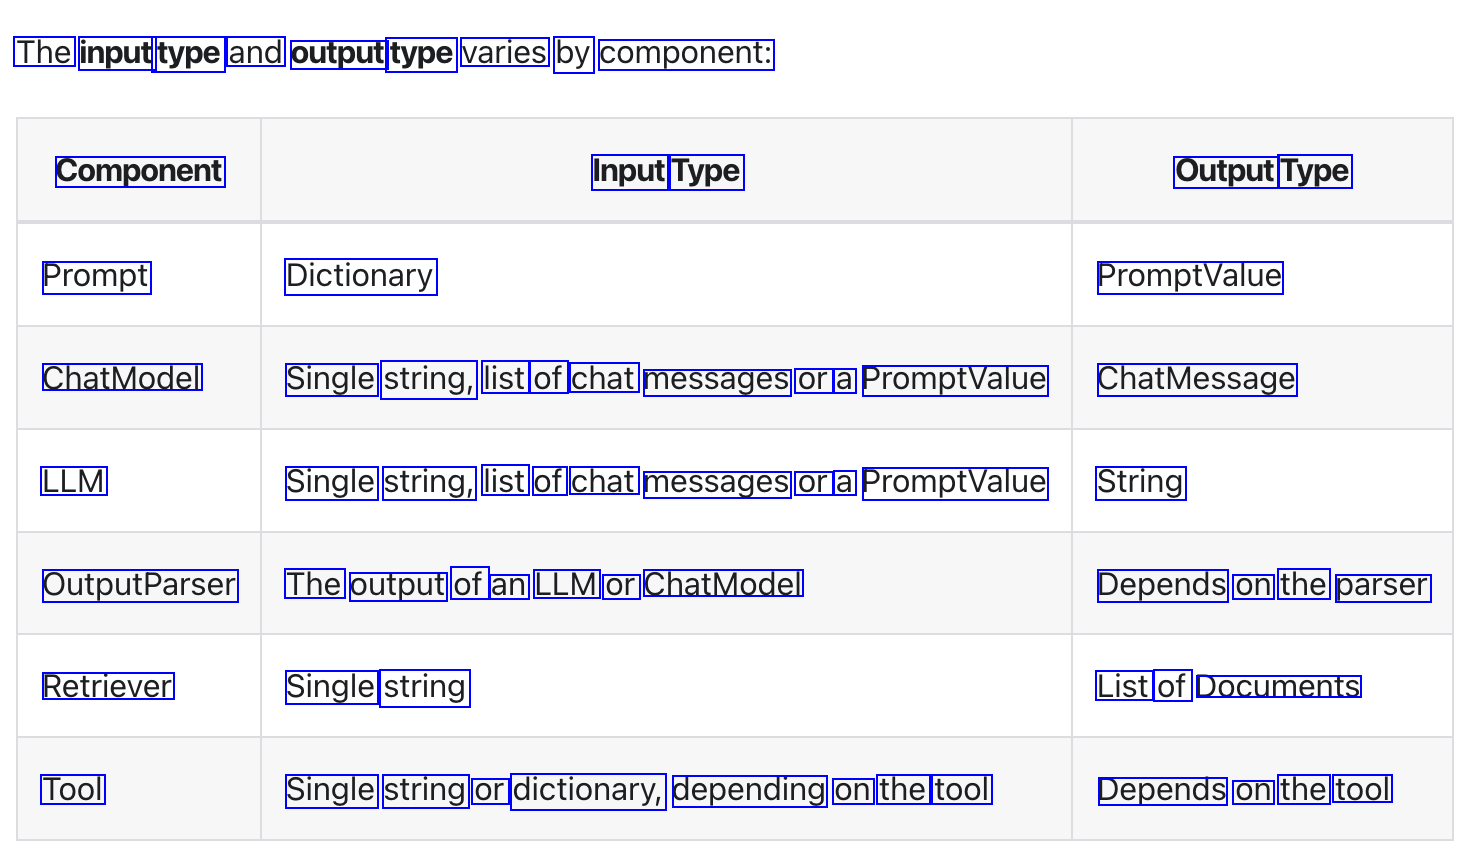Click the Dictionary input type cell
This screenshot has width=1476, height=860.
click(x=360, y=276)
